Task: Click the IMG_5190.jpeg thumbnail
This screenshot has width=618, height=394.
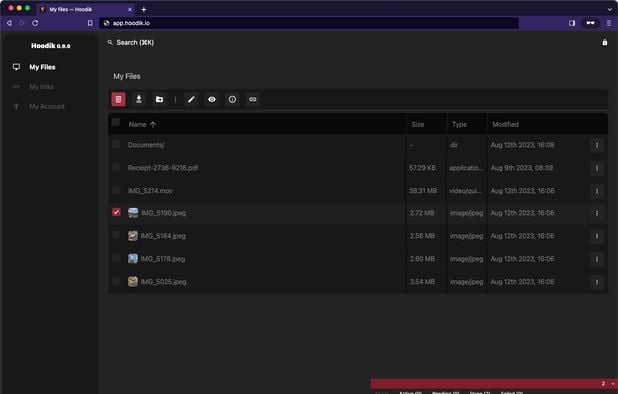Action: click(x=133, y=213)
